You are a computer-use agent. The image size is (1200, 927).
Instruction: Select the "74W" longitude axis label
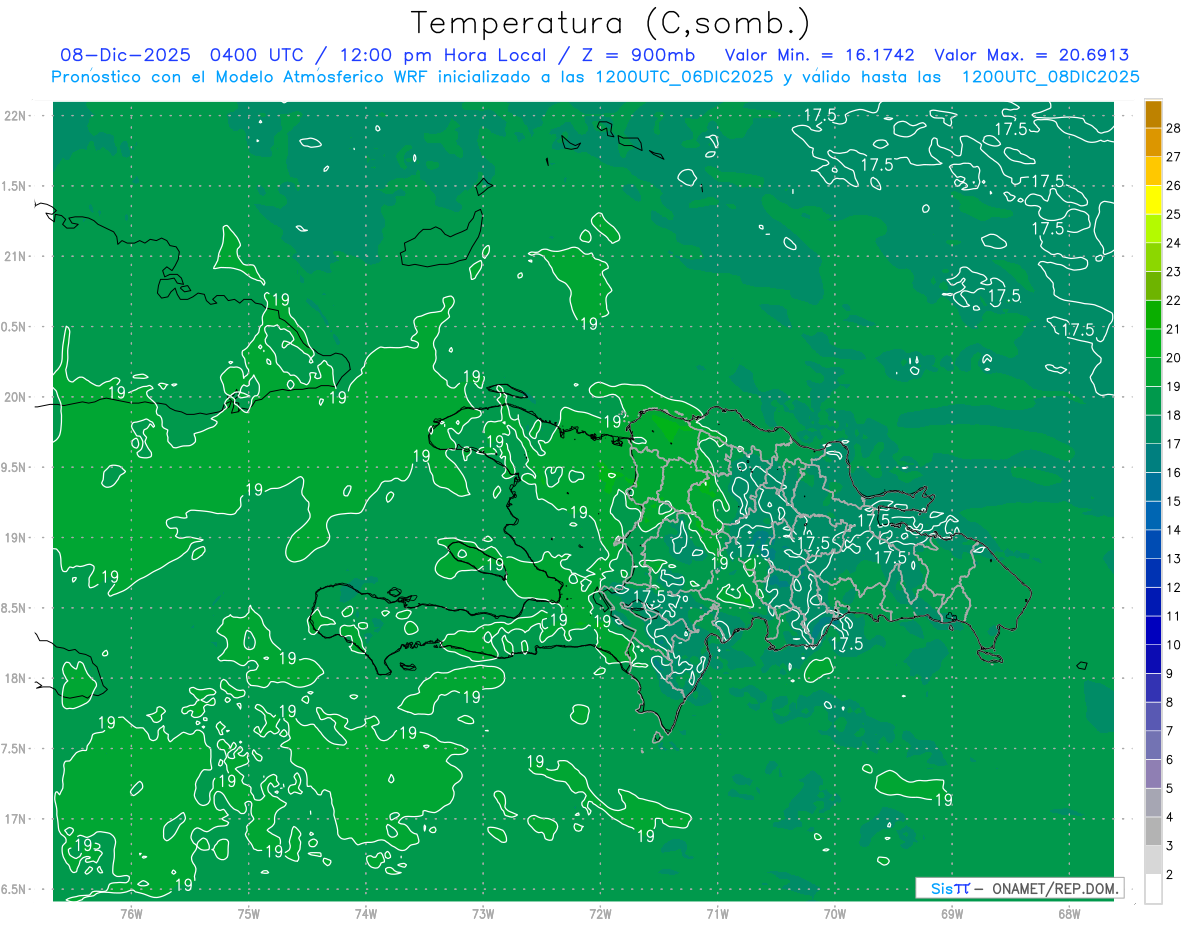366,914
